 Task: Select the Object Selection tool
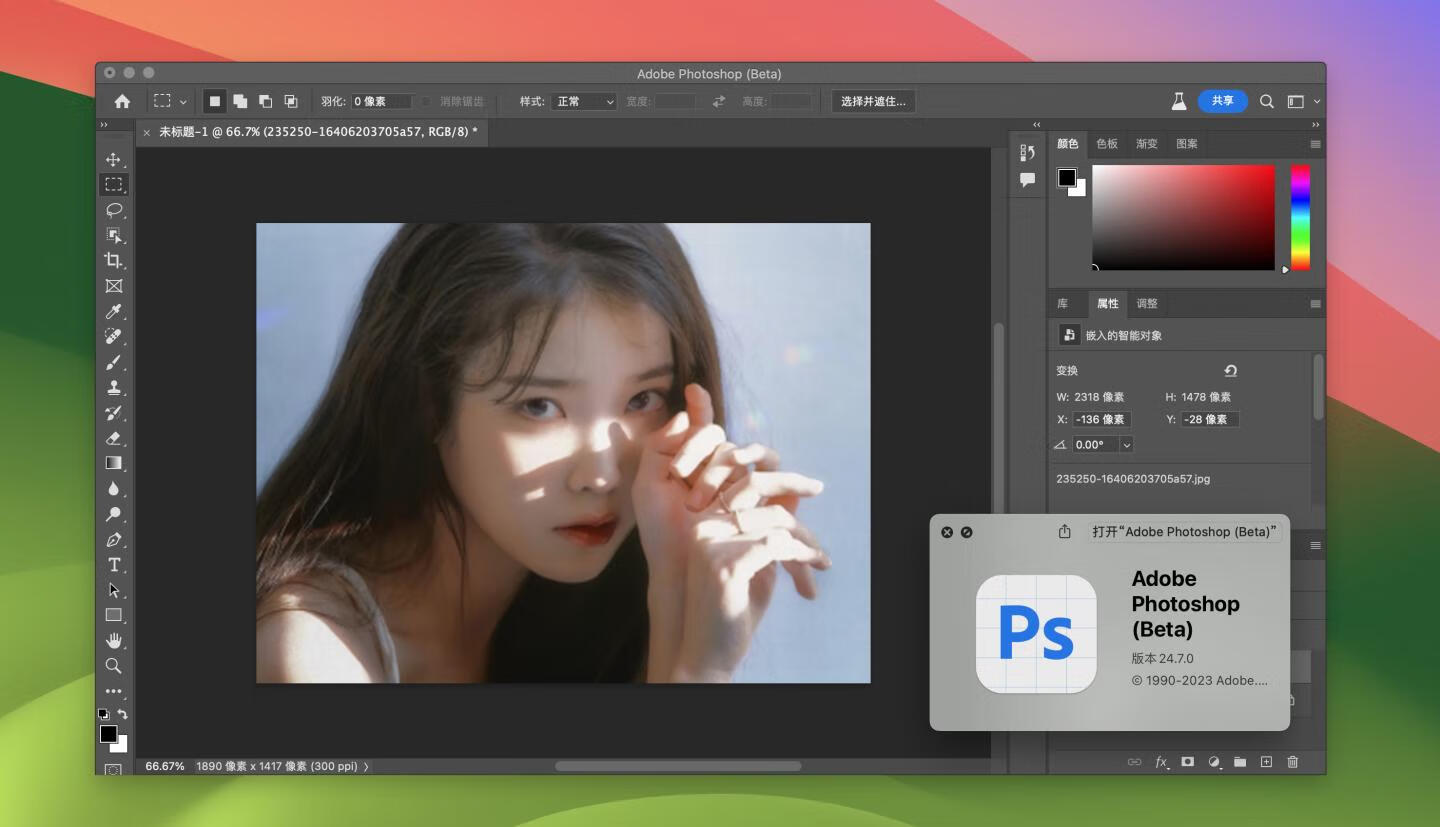[113, 235]
